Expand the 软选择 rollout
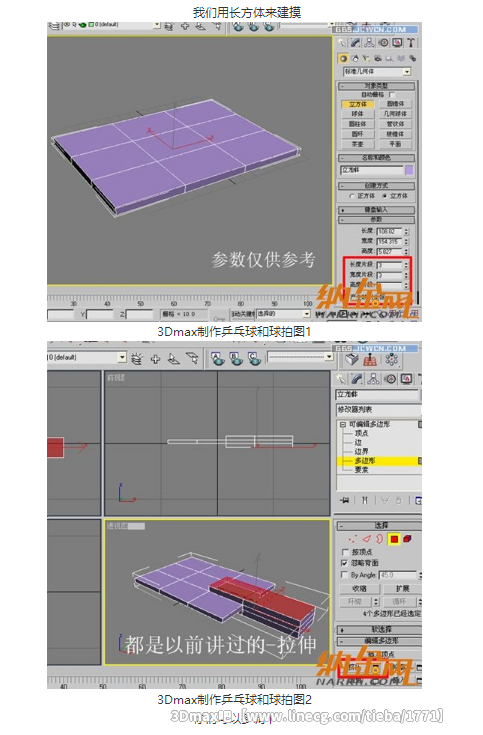The height and width of the screenshot is (735, 483). (x=379, y=630)
